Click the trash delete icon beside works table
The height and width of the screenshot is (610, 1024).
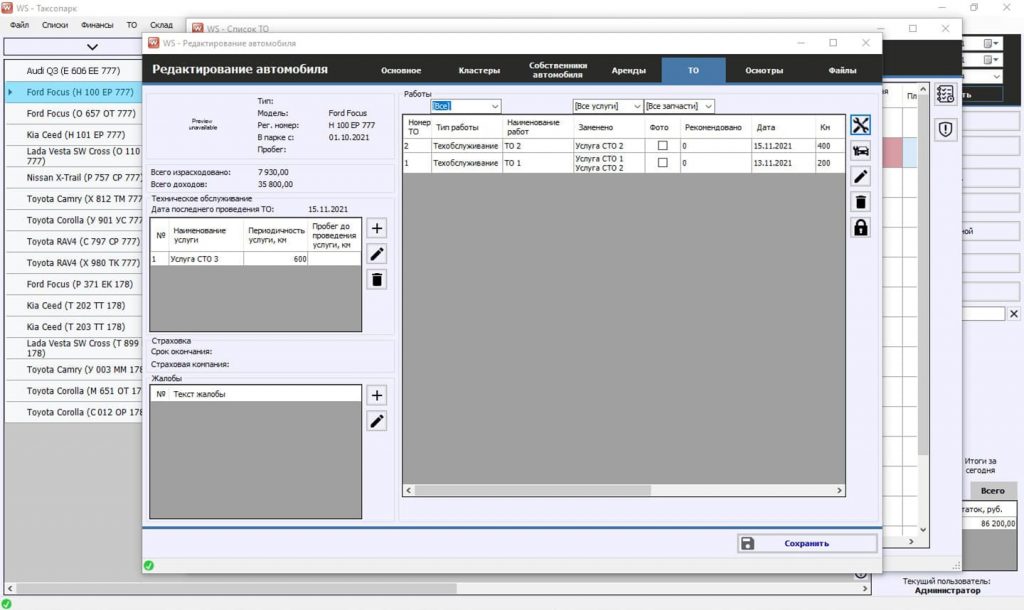coord(861,202)
